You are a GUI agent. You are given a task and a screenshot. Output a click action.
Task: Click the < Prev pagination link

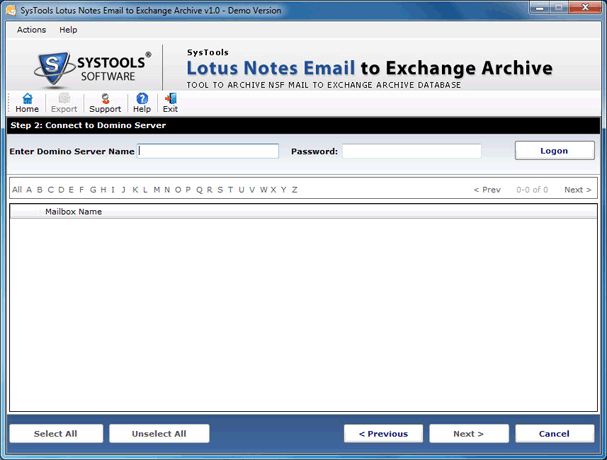pyautogui.click(x=487, y=190)
